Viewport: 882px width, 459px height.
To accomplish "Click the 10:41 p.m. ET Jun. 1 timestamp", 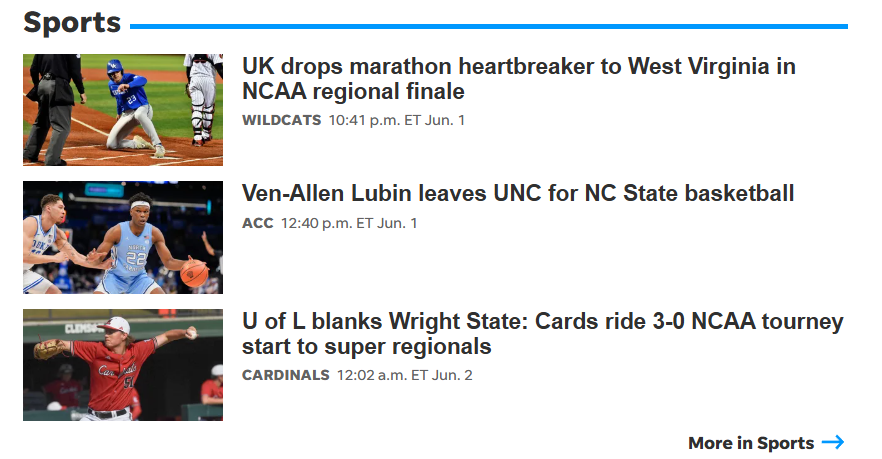I will point(397,120).
